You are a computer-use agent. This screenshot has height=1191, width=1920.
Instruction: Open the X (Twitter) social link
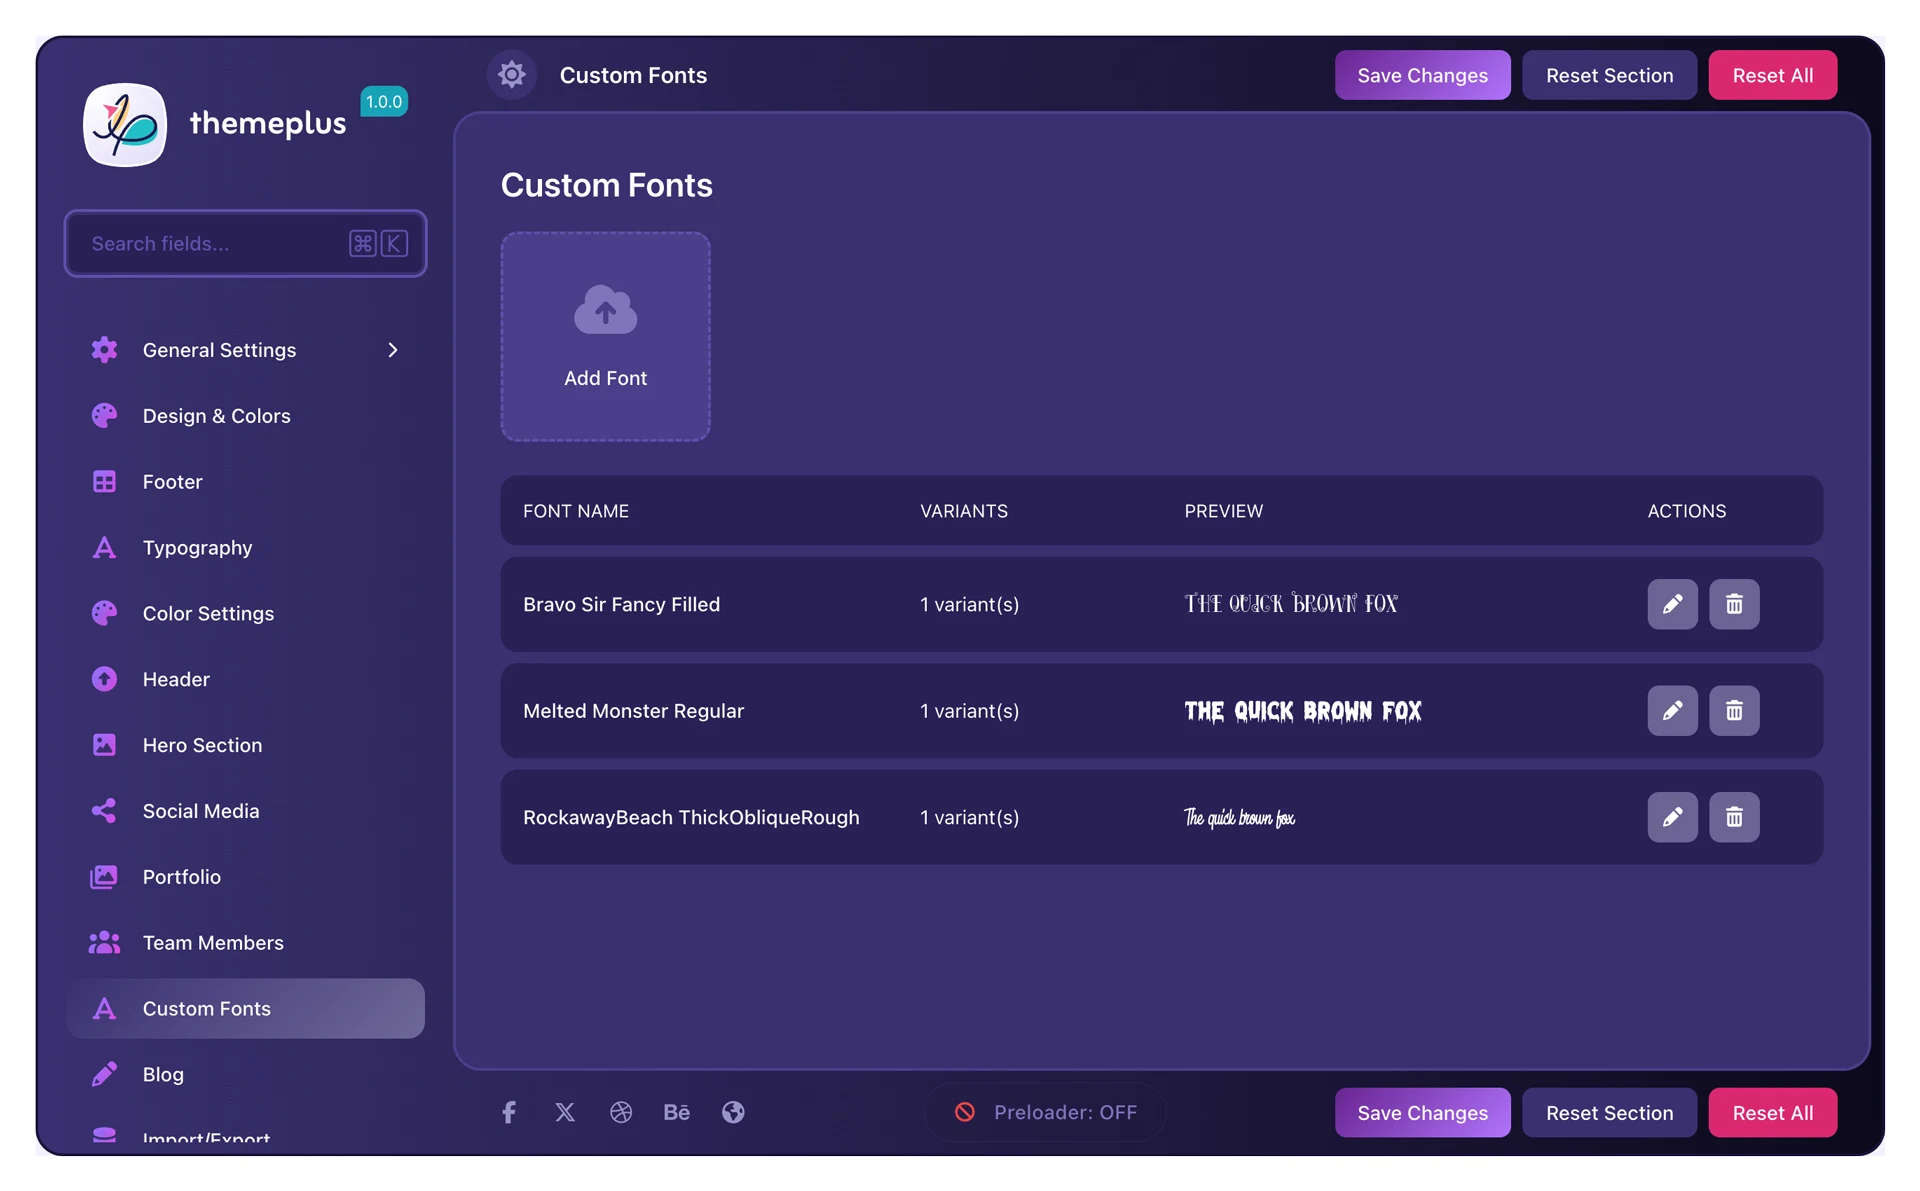[x=565, y=1112]
